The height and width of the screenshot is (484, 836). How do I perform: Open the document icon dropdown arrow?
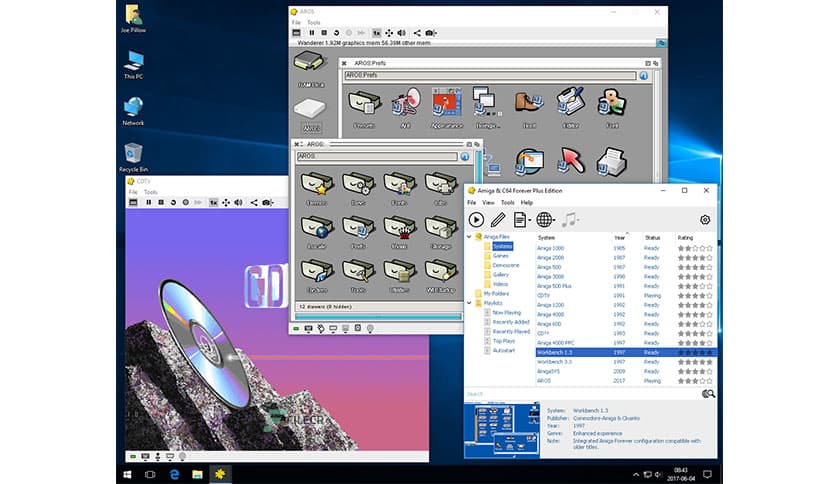(529, 220)
